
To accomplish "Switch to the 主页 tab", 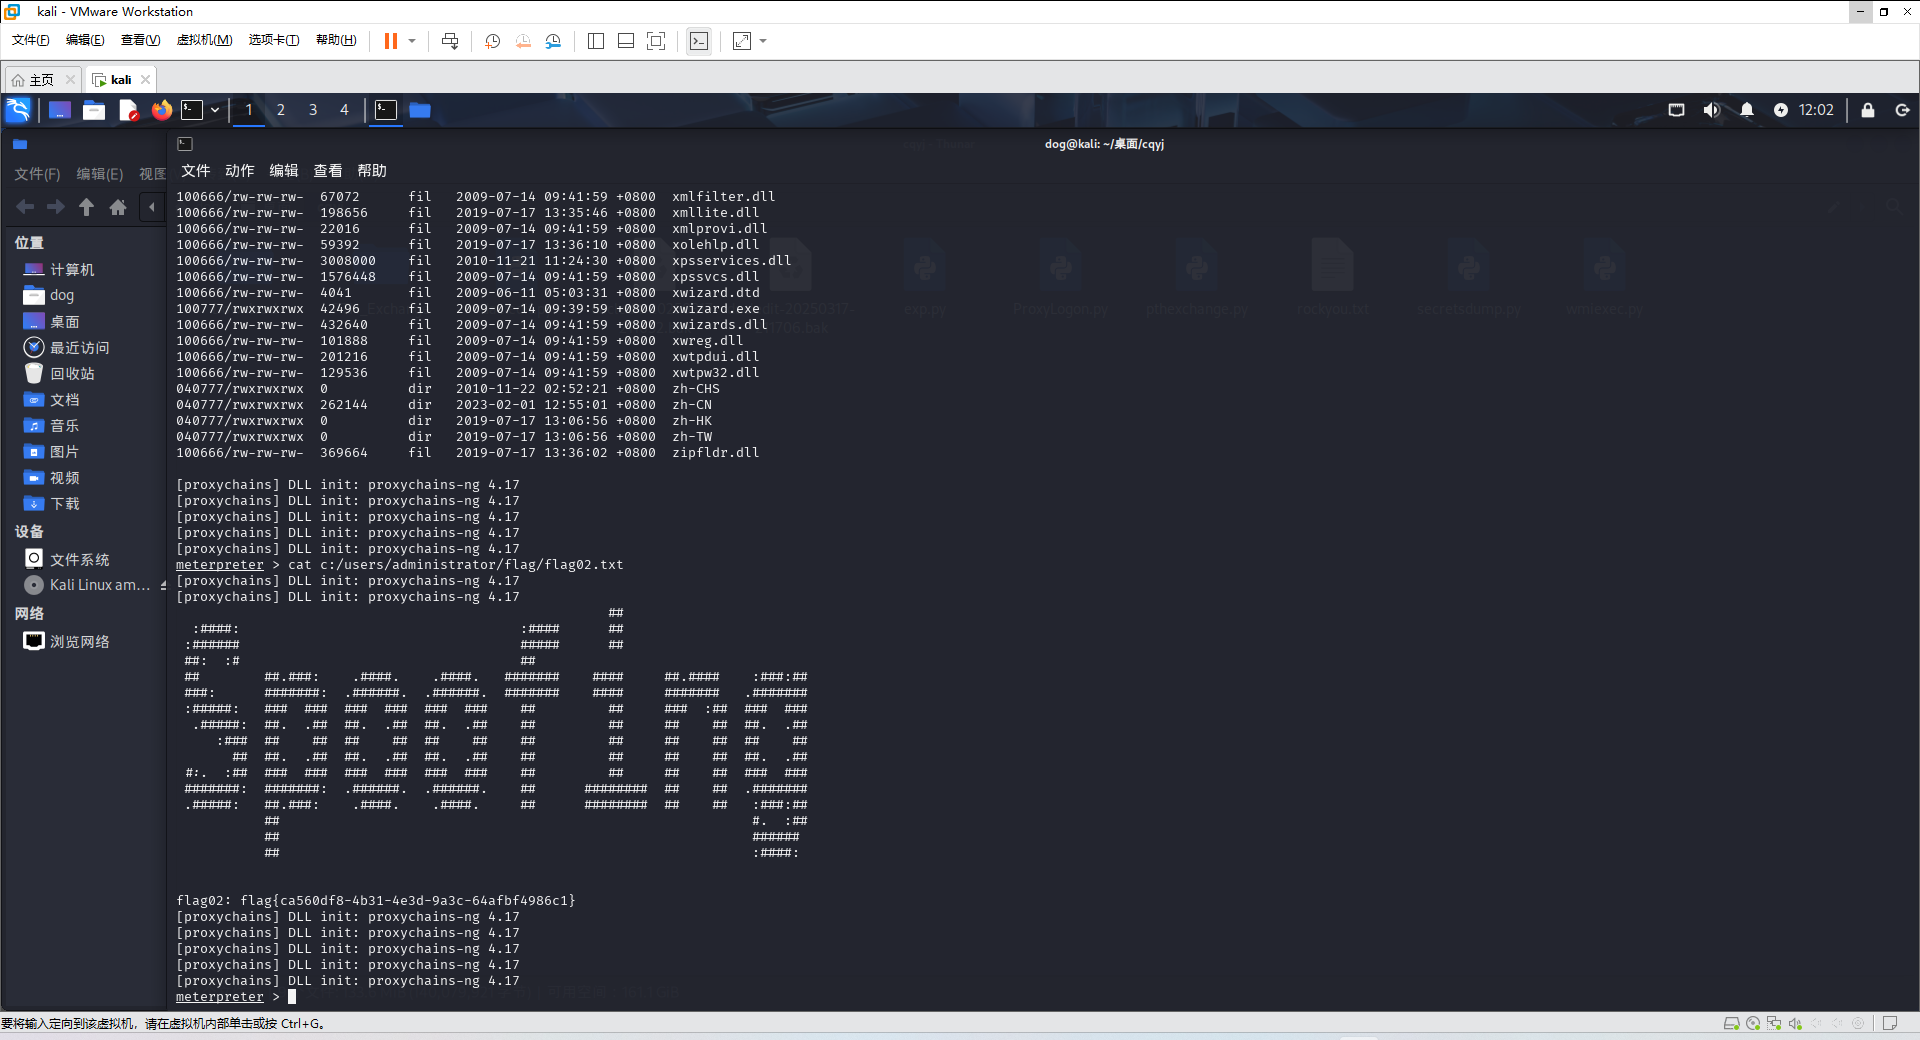I will (x=41, y=80).
